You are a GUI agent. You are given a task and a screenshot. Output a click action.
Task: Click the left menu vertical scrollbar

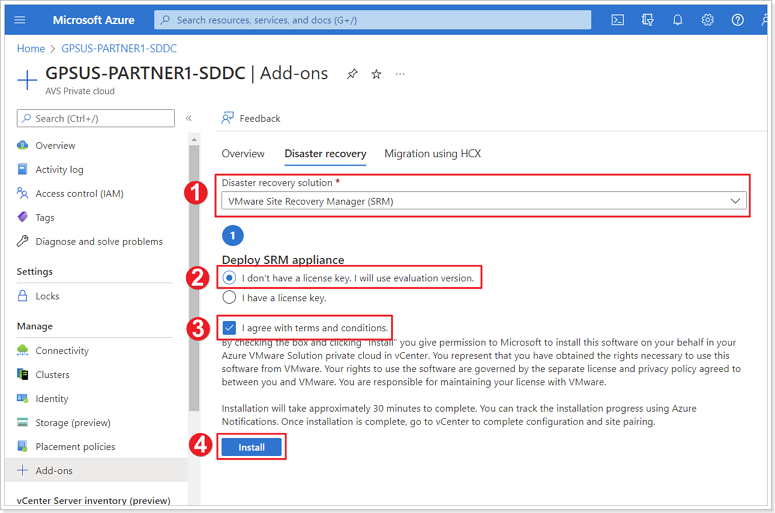pyautogui.click(x=194, y=278)
